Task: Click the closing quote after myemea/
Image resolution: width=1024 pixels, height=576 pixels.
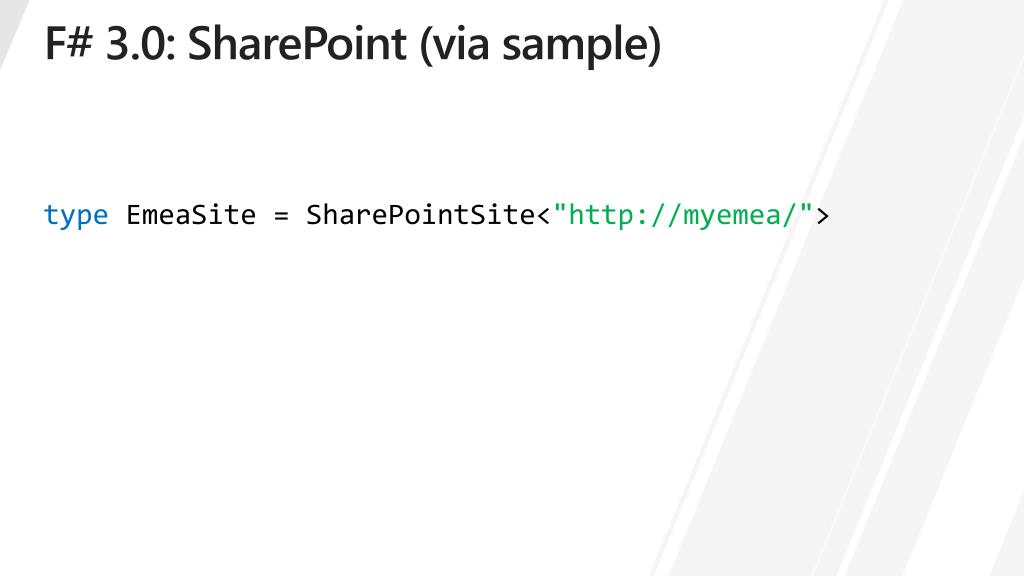Action: (x=806, y=209)
